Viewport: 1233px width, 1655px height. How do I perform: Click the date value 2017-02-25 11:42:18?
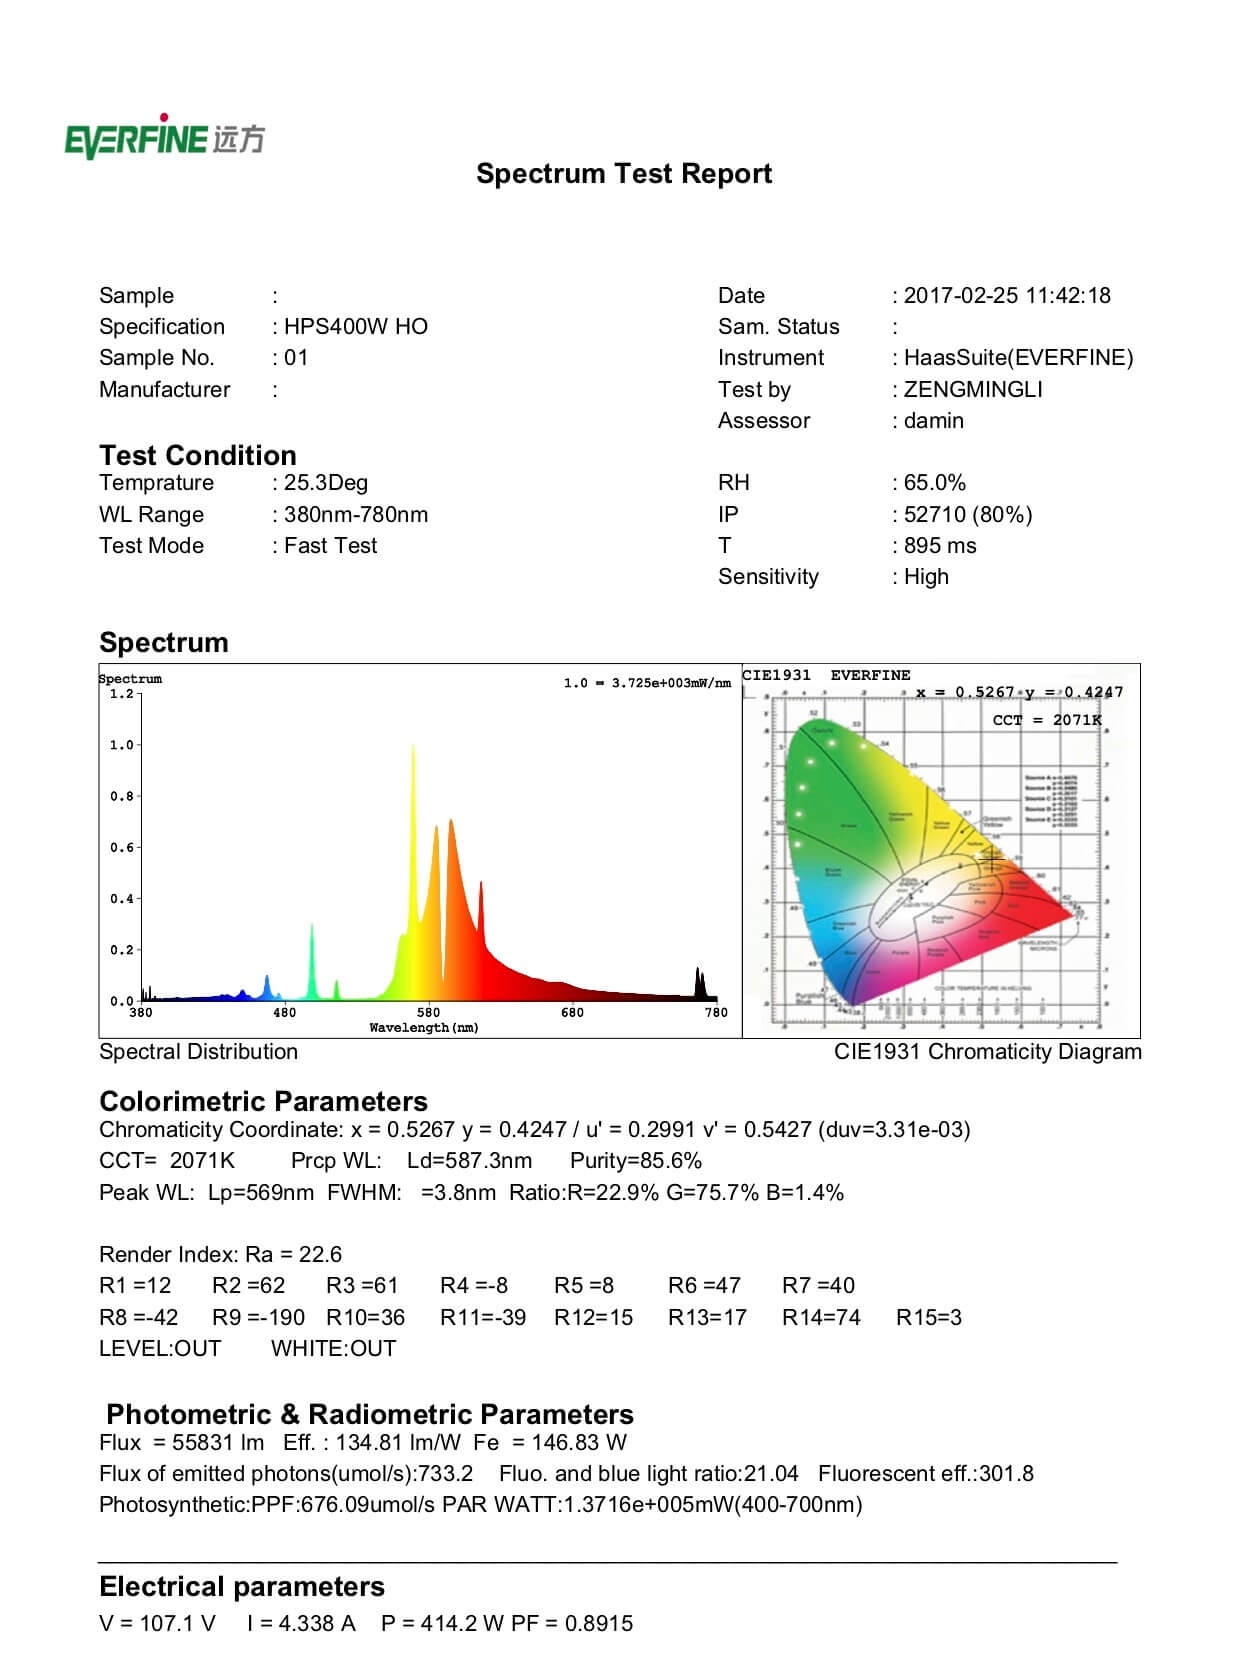(x=1006, y=296)
